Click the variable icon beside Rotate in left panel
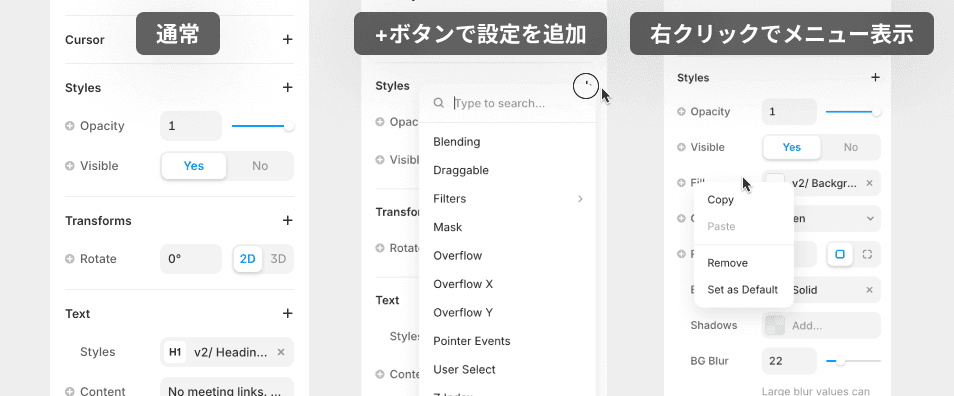The image size is (954, 396). (x=70, y=259)
